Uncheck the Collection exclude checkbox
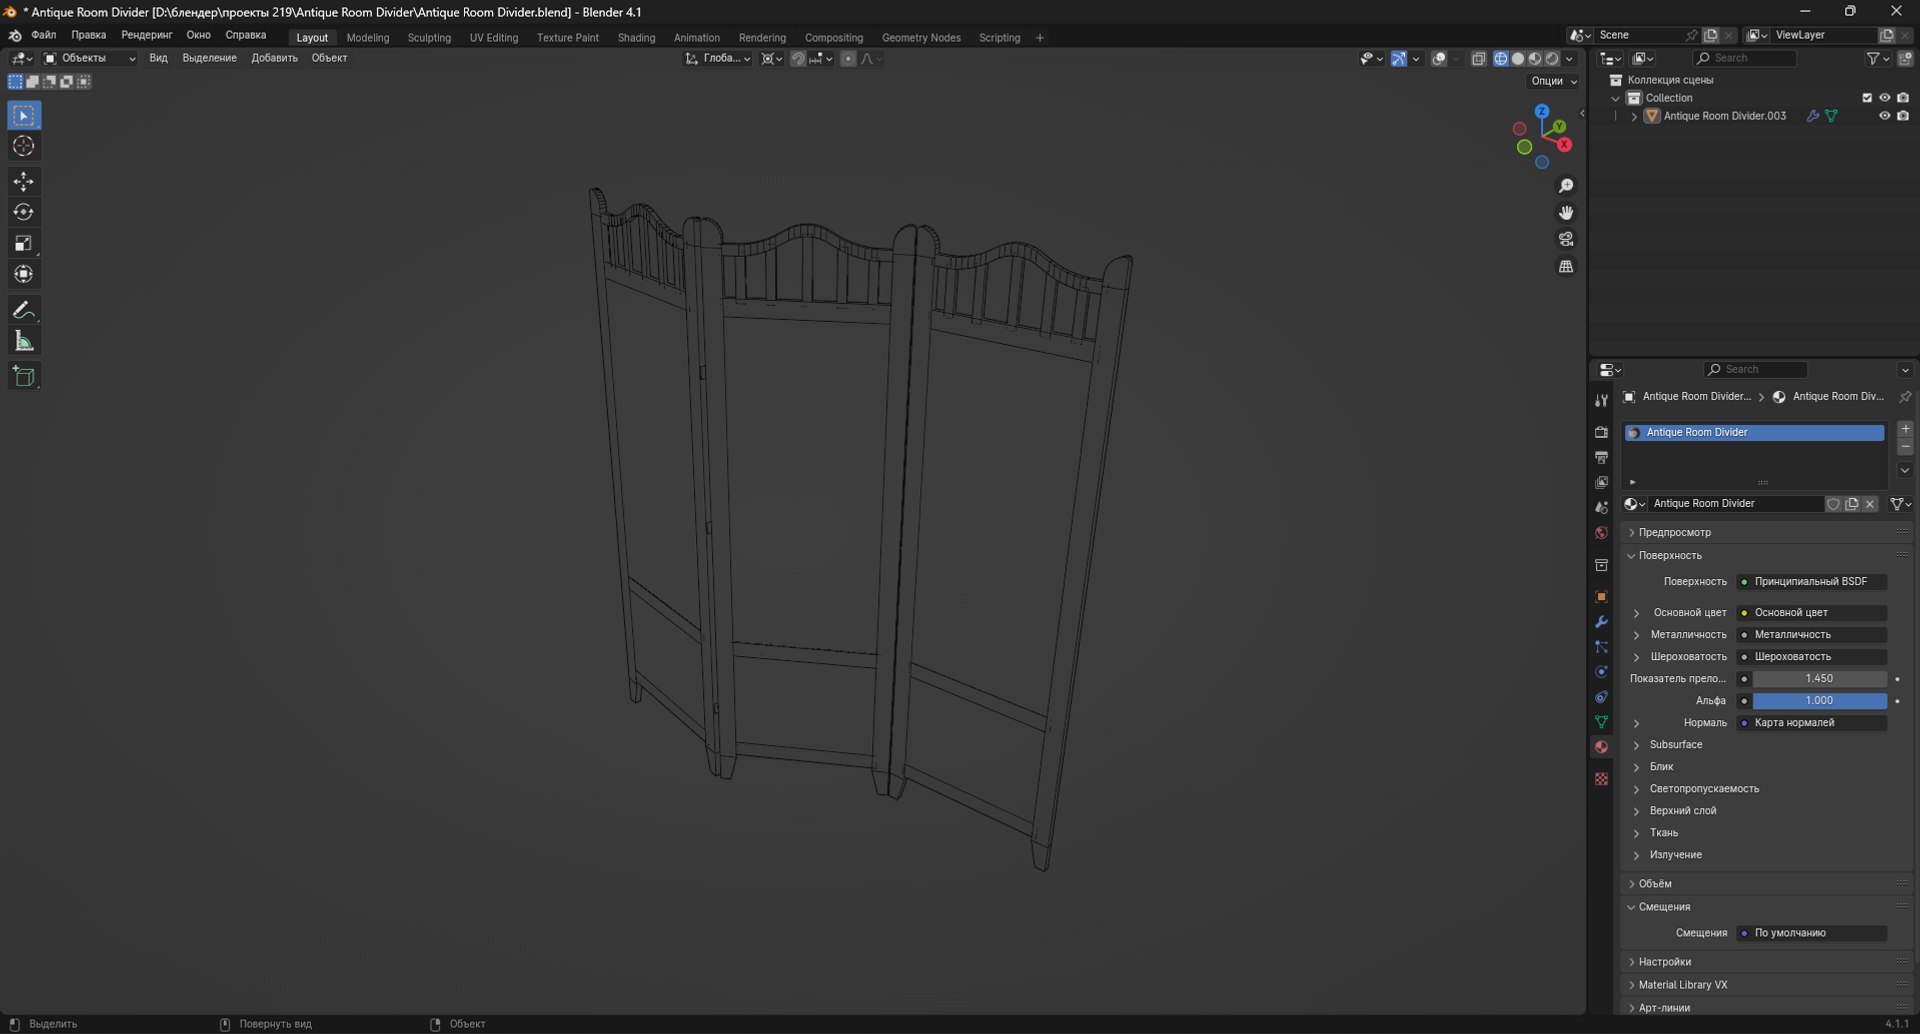1920x1034 pixels. tap(1866, 98)
